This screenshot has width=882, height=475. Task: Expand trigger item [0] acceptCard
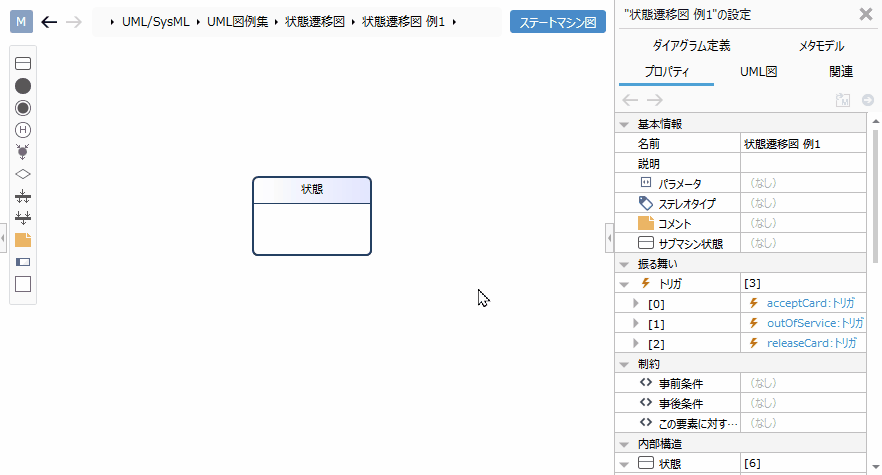[x=636, y=303]
